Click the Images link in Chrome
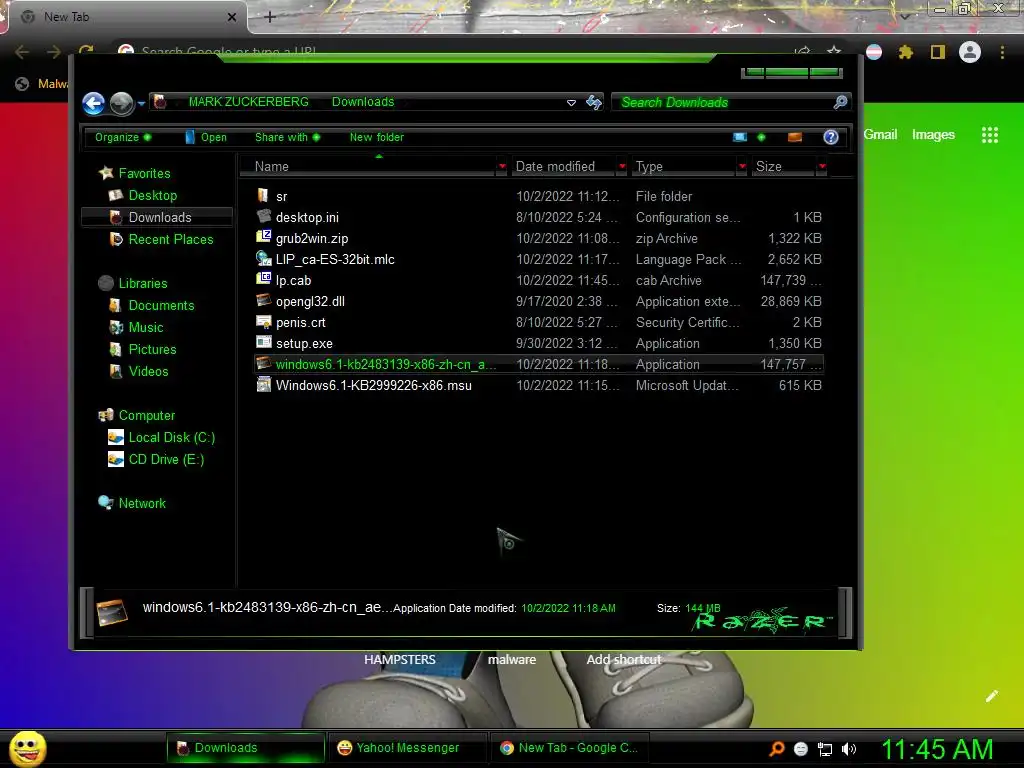Viewport: 1024px width, 768px height. pos(933,135)
